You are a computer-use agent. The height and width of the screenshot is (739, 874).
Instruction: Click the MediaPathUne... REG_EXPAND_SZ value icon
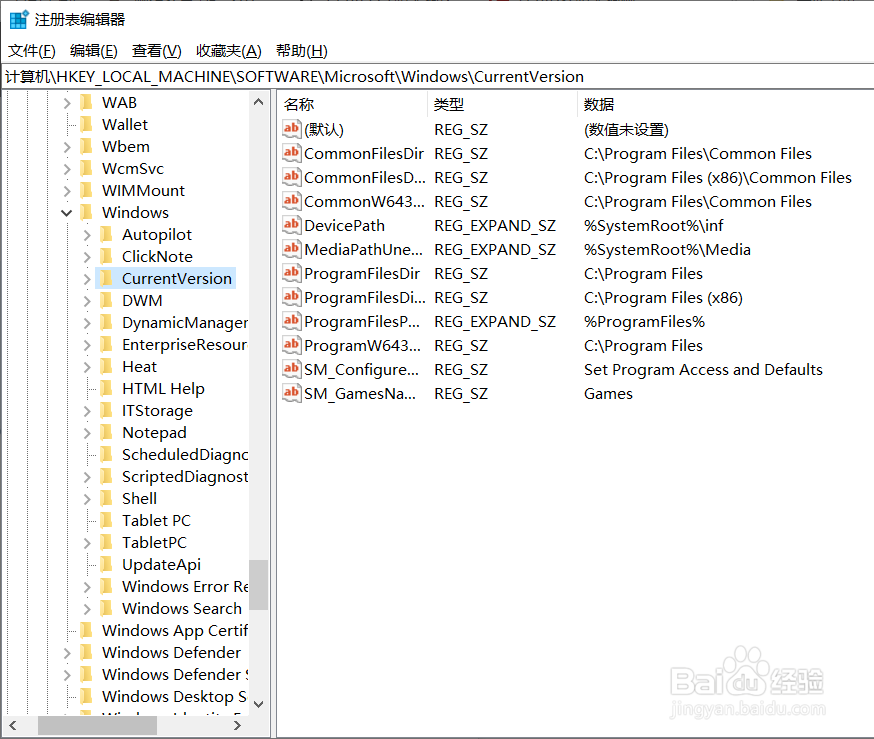[x=291, y=249]
